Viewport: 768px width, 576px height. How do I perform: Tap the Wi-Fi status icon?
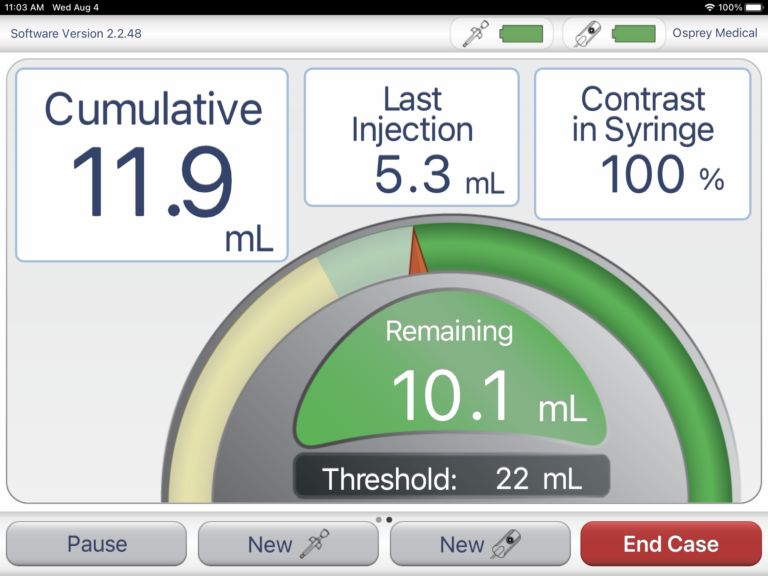710,7
